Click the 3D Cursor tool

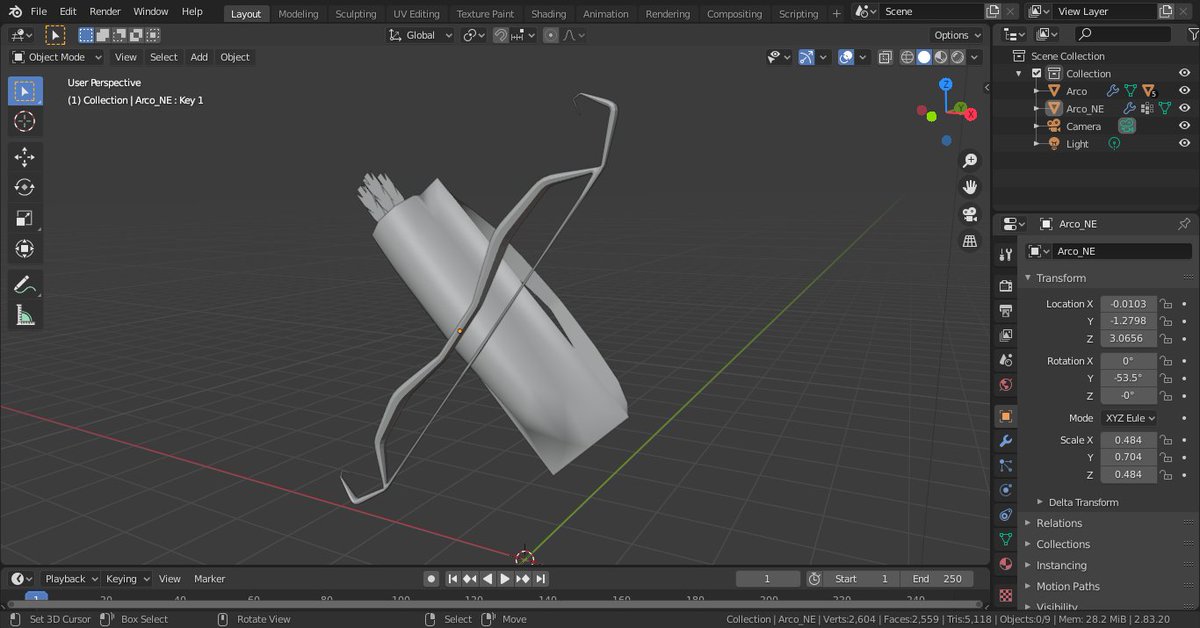[x=25, y=122]
